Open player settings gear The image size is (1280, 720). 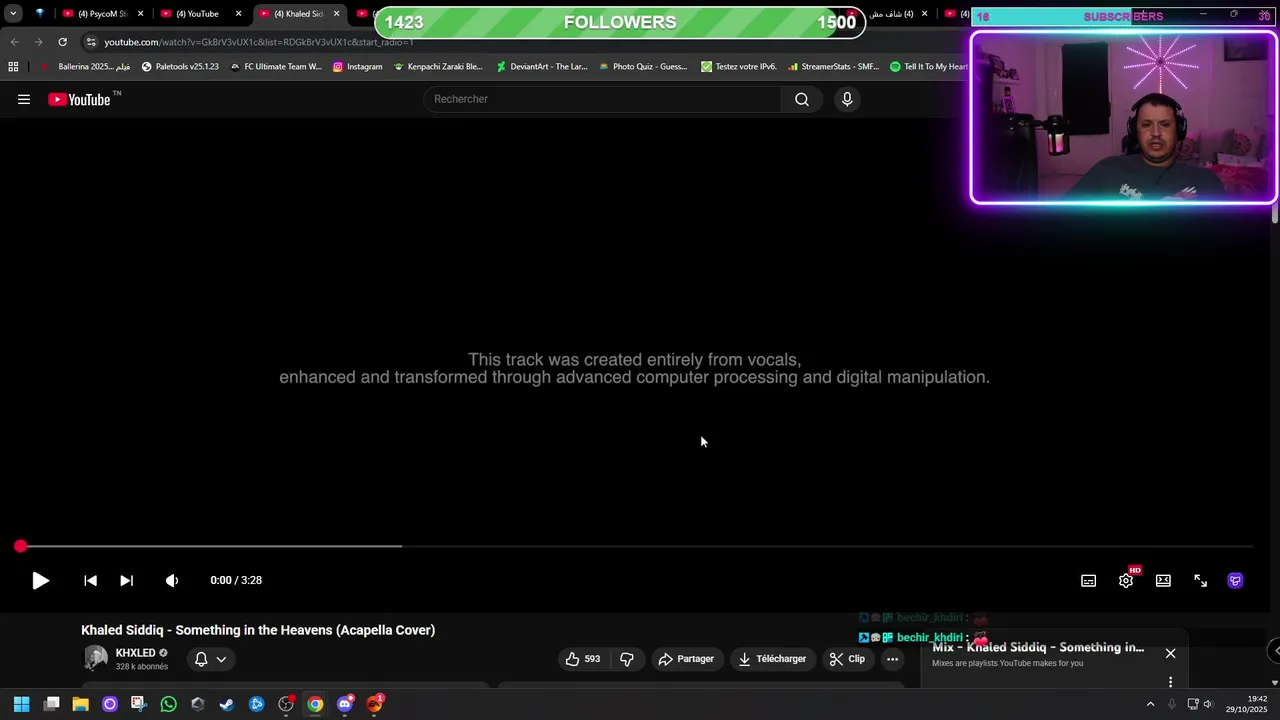click(1126, 580)
